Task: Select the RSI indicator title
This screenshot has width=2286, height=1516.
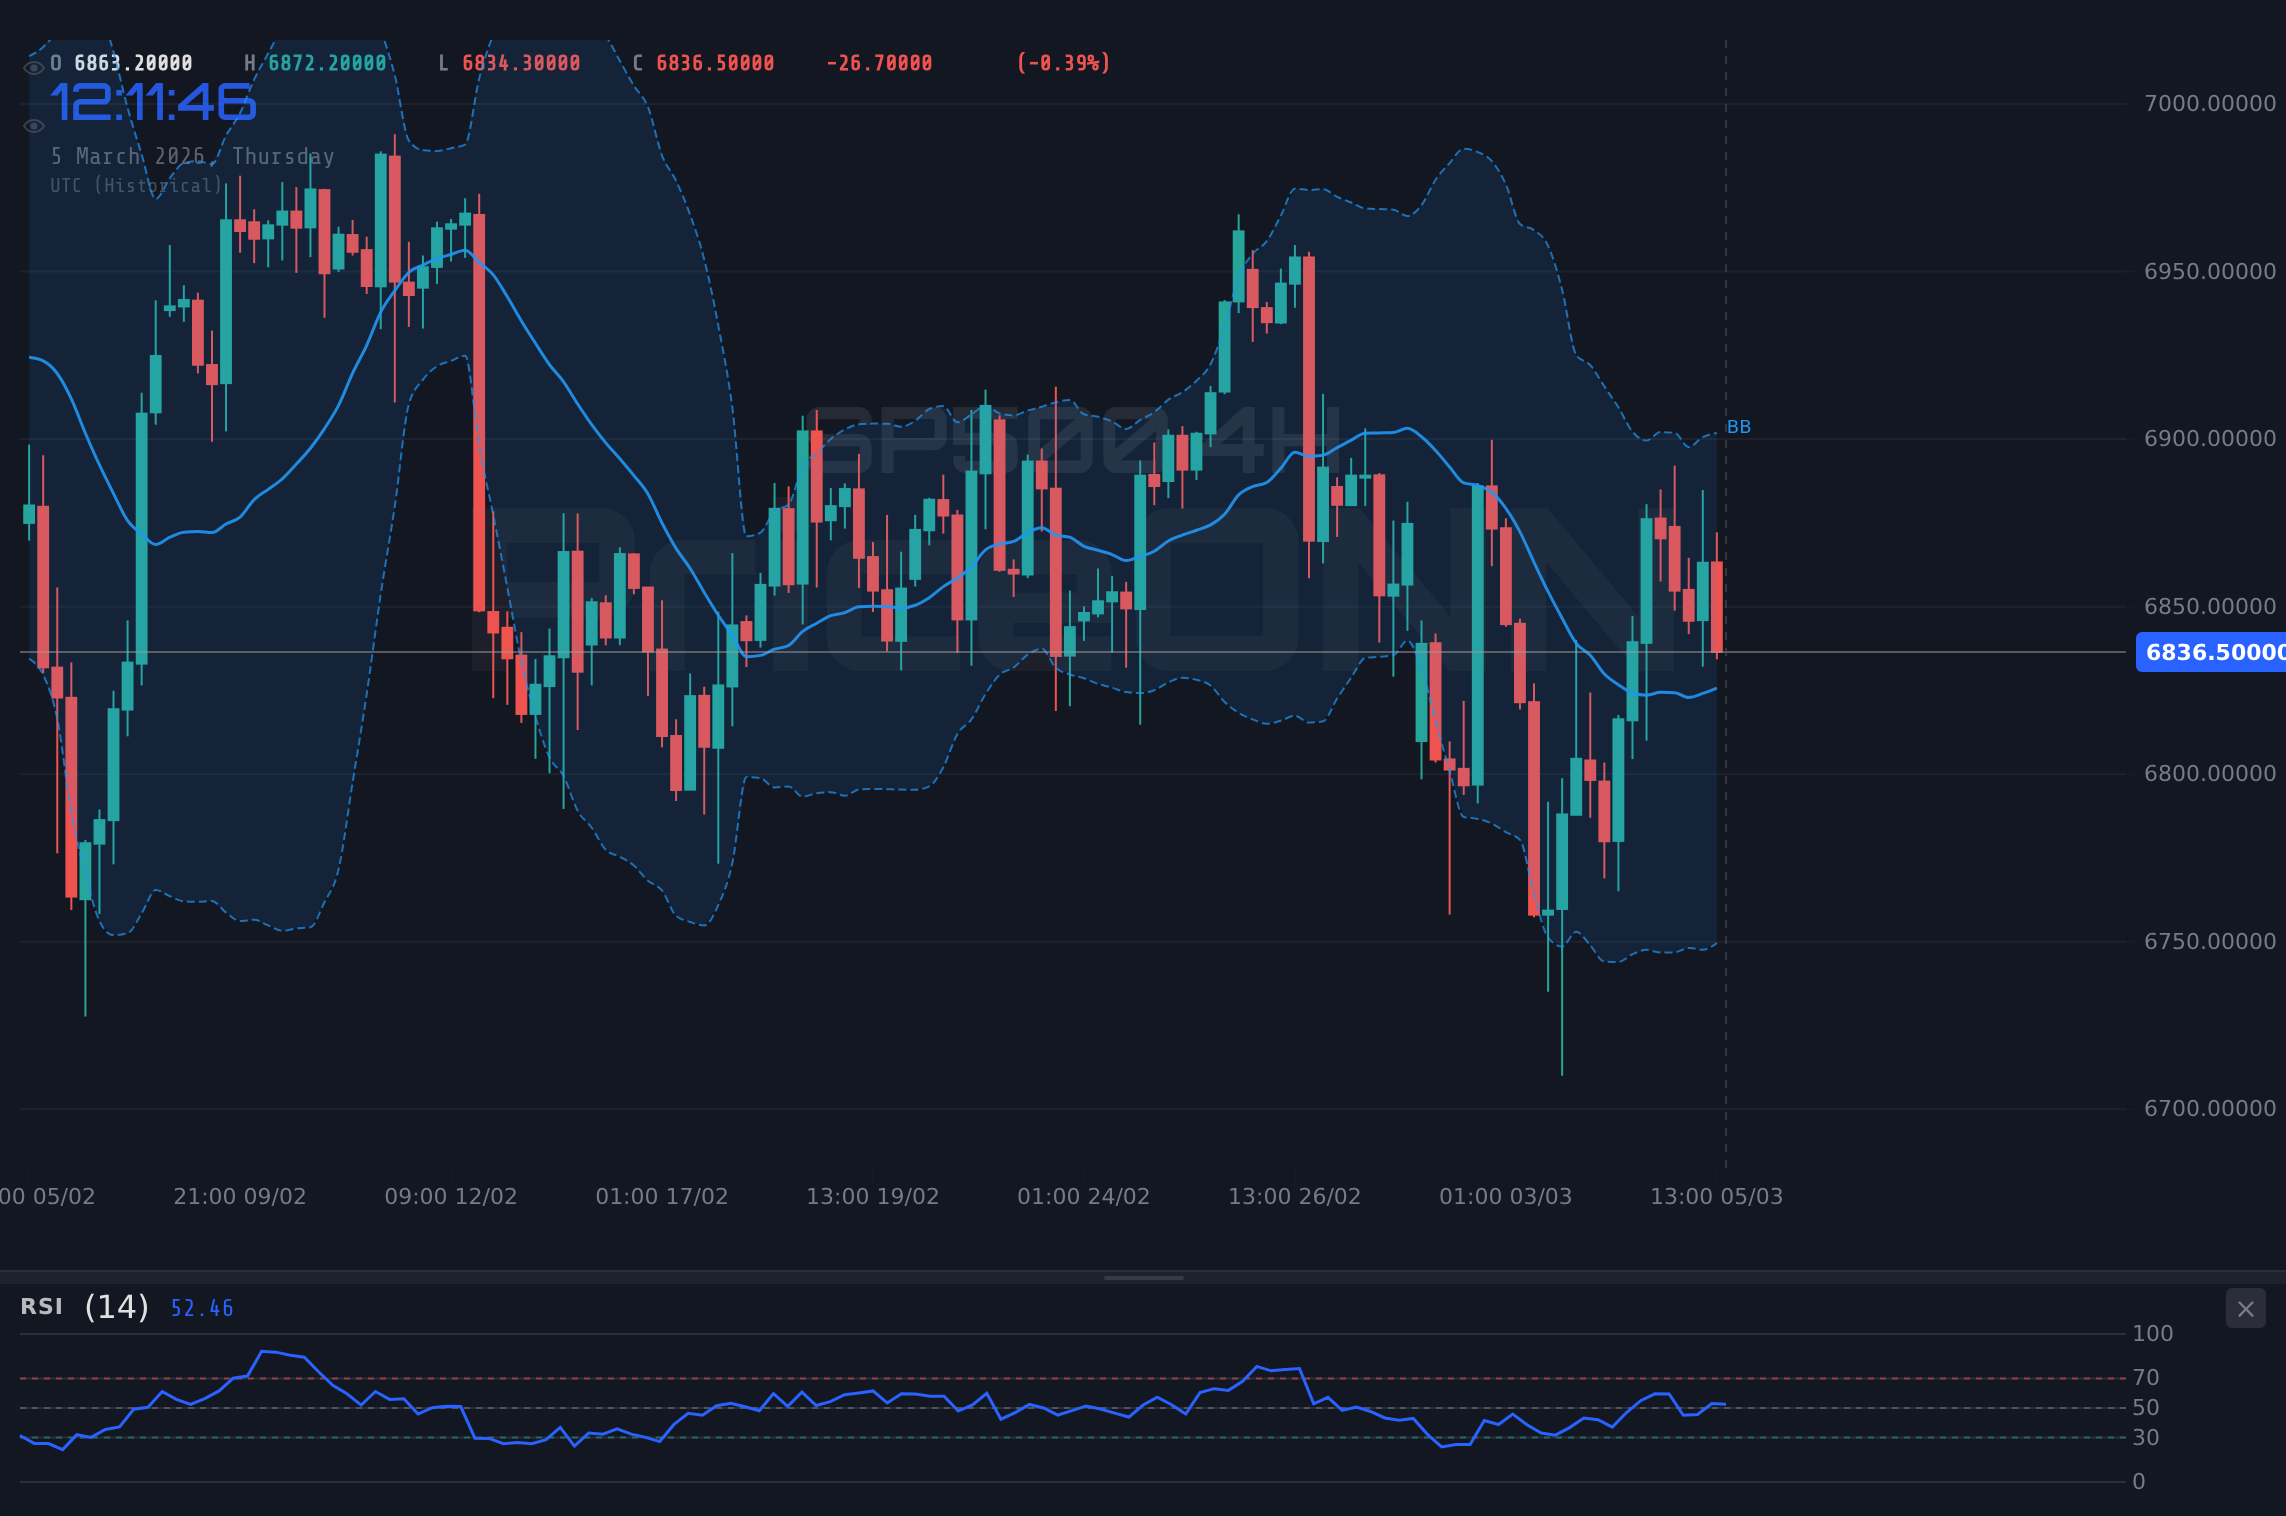Action: [x=41, y=1307]
